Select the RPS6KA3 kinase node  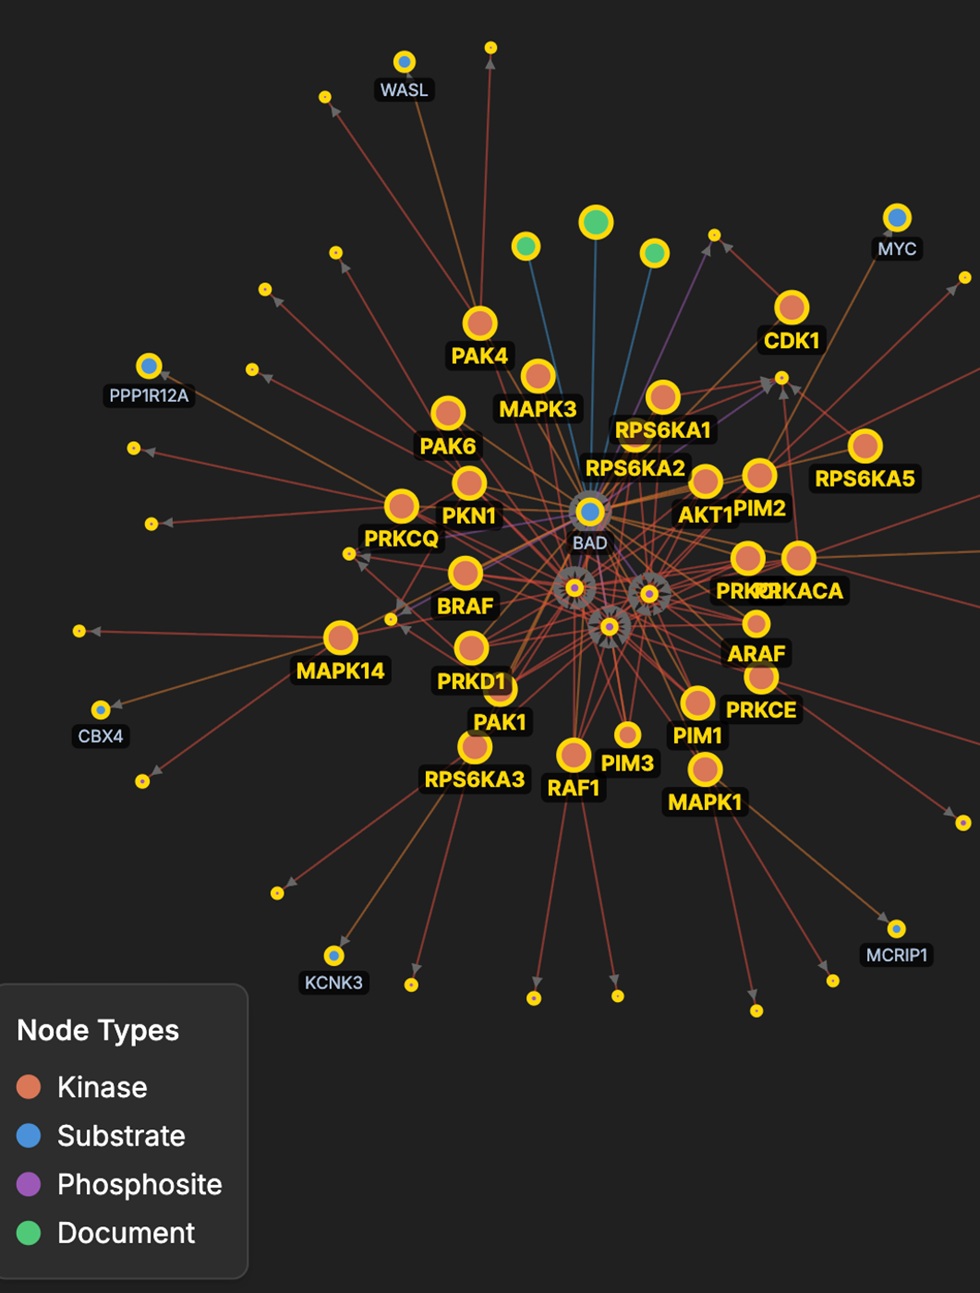click(x=475, y=747)
